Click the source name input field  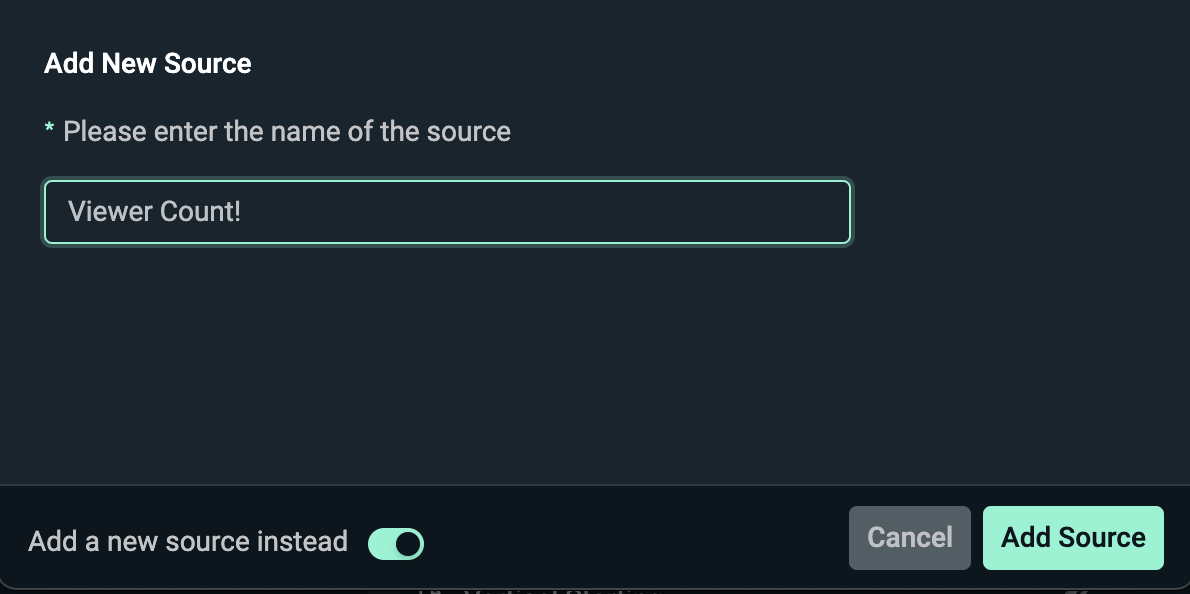447,212
